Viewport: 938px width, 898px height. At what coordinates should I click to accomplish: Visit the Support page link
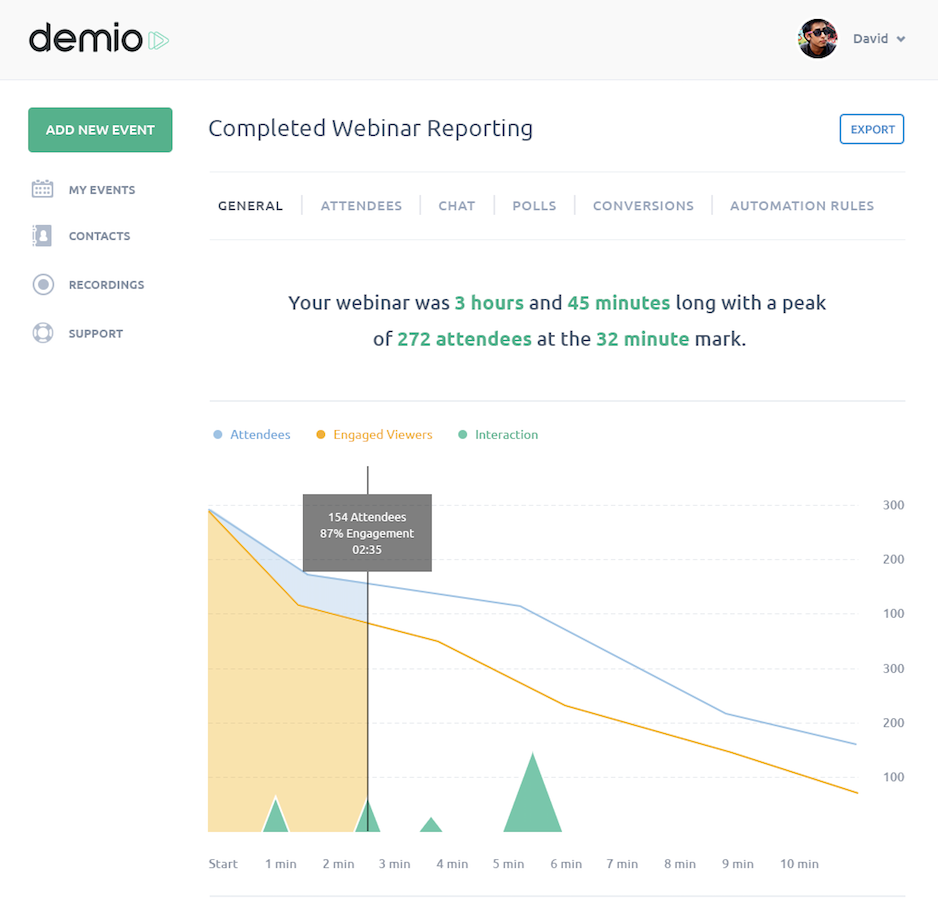click(96, 333)
